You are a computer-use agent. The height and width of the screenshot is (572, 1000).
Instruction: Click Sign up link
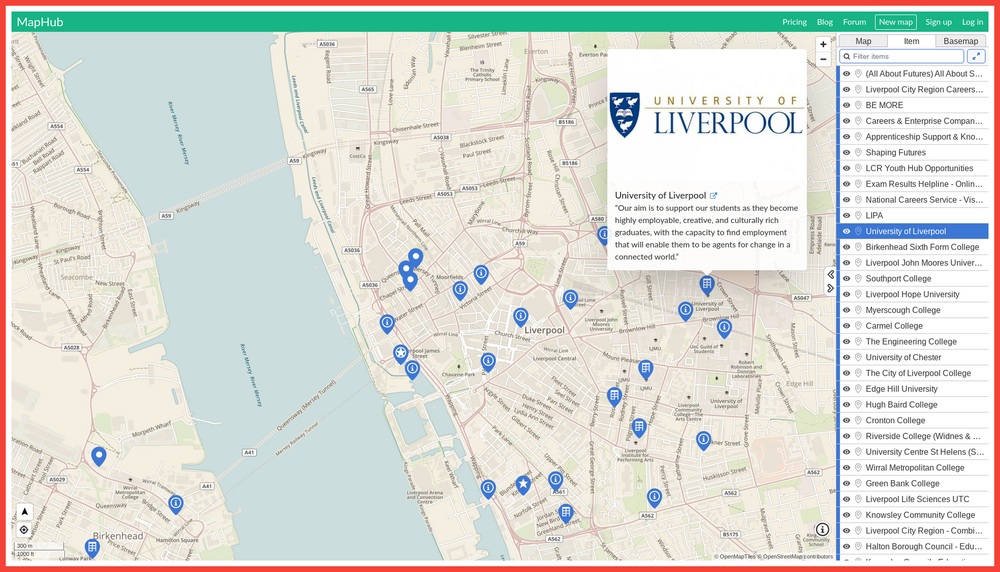point(938,22)
